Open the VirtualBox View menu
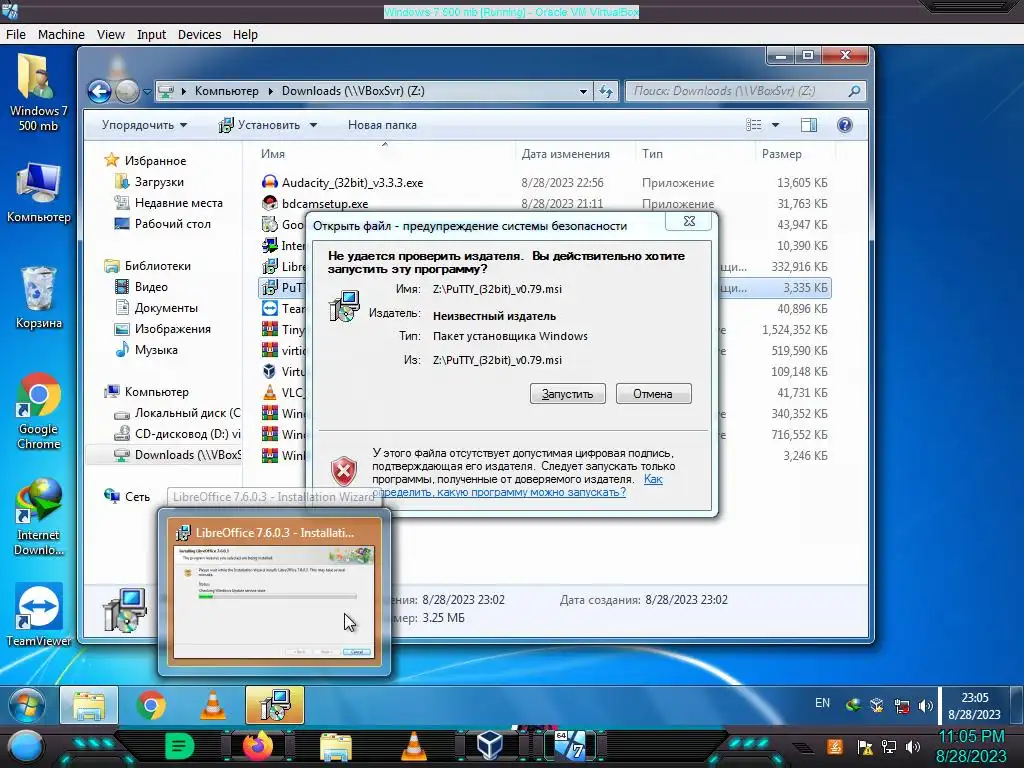Image resolution: width=1024 pixels, height=768 pixels. coord(110,35)
